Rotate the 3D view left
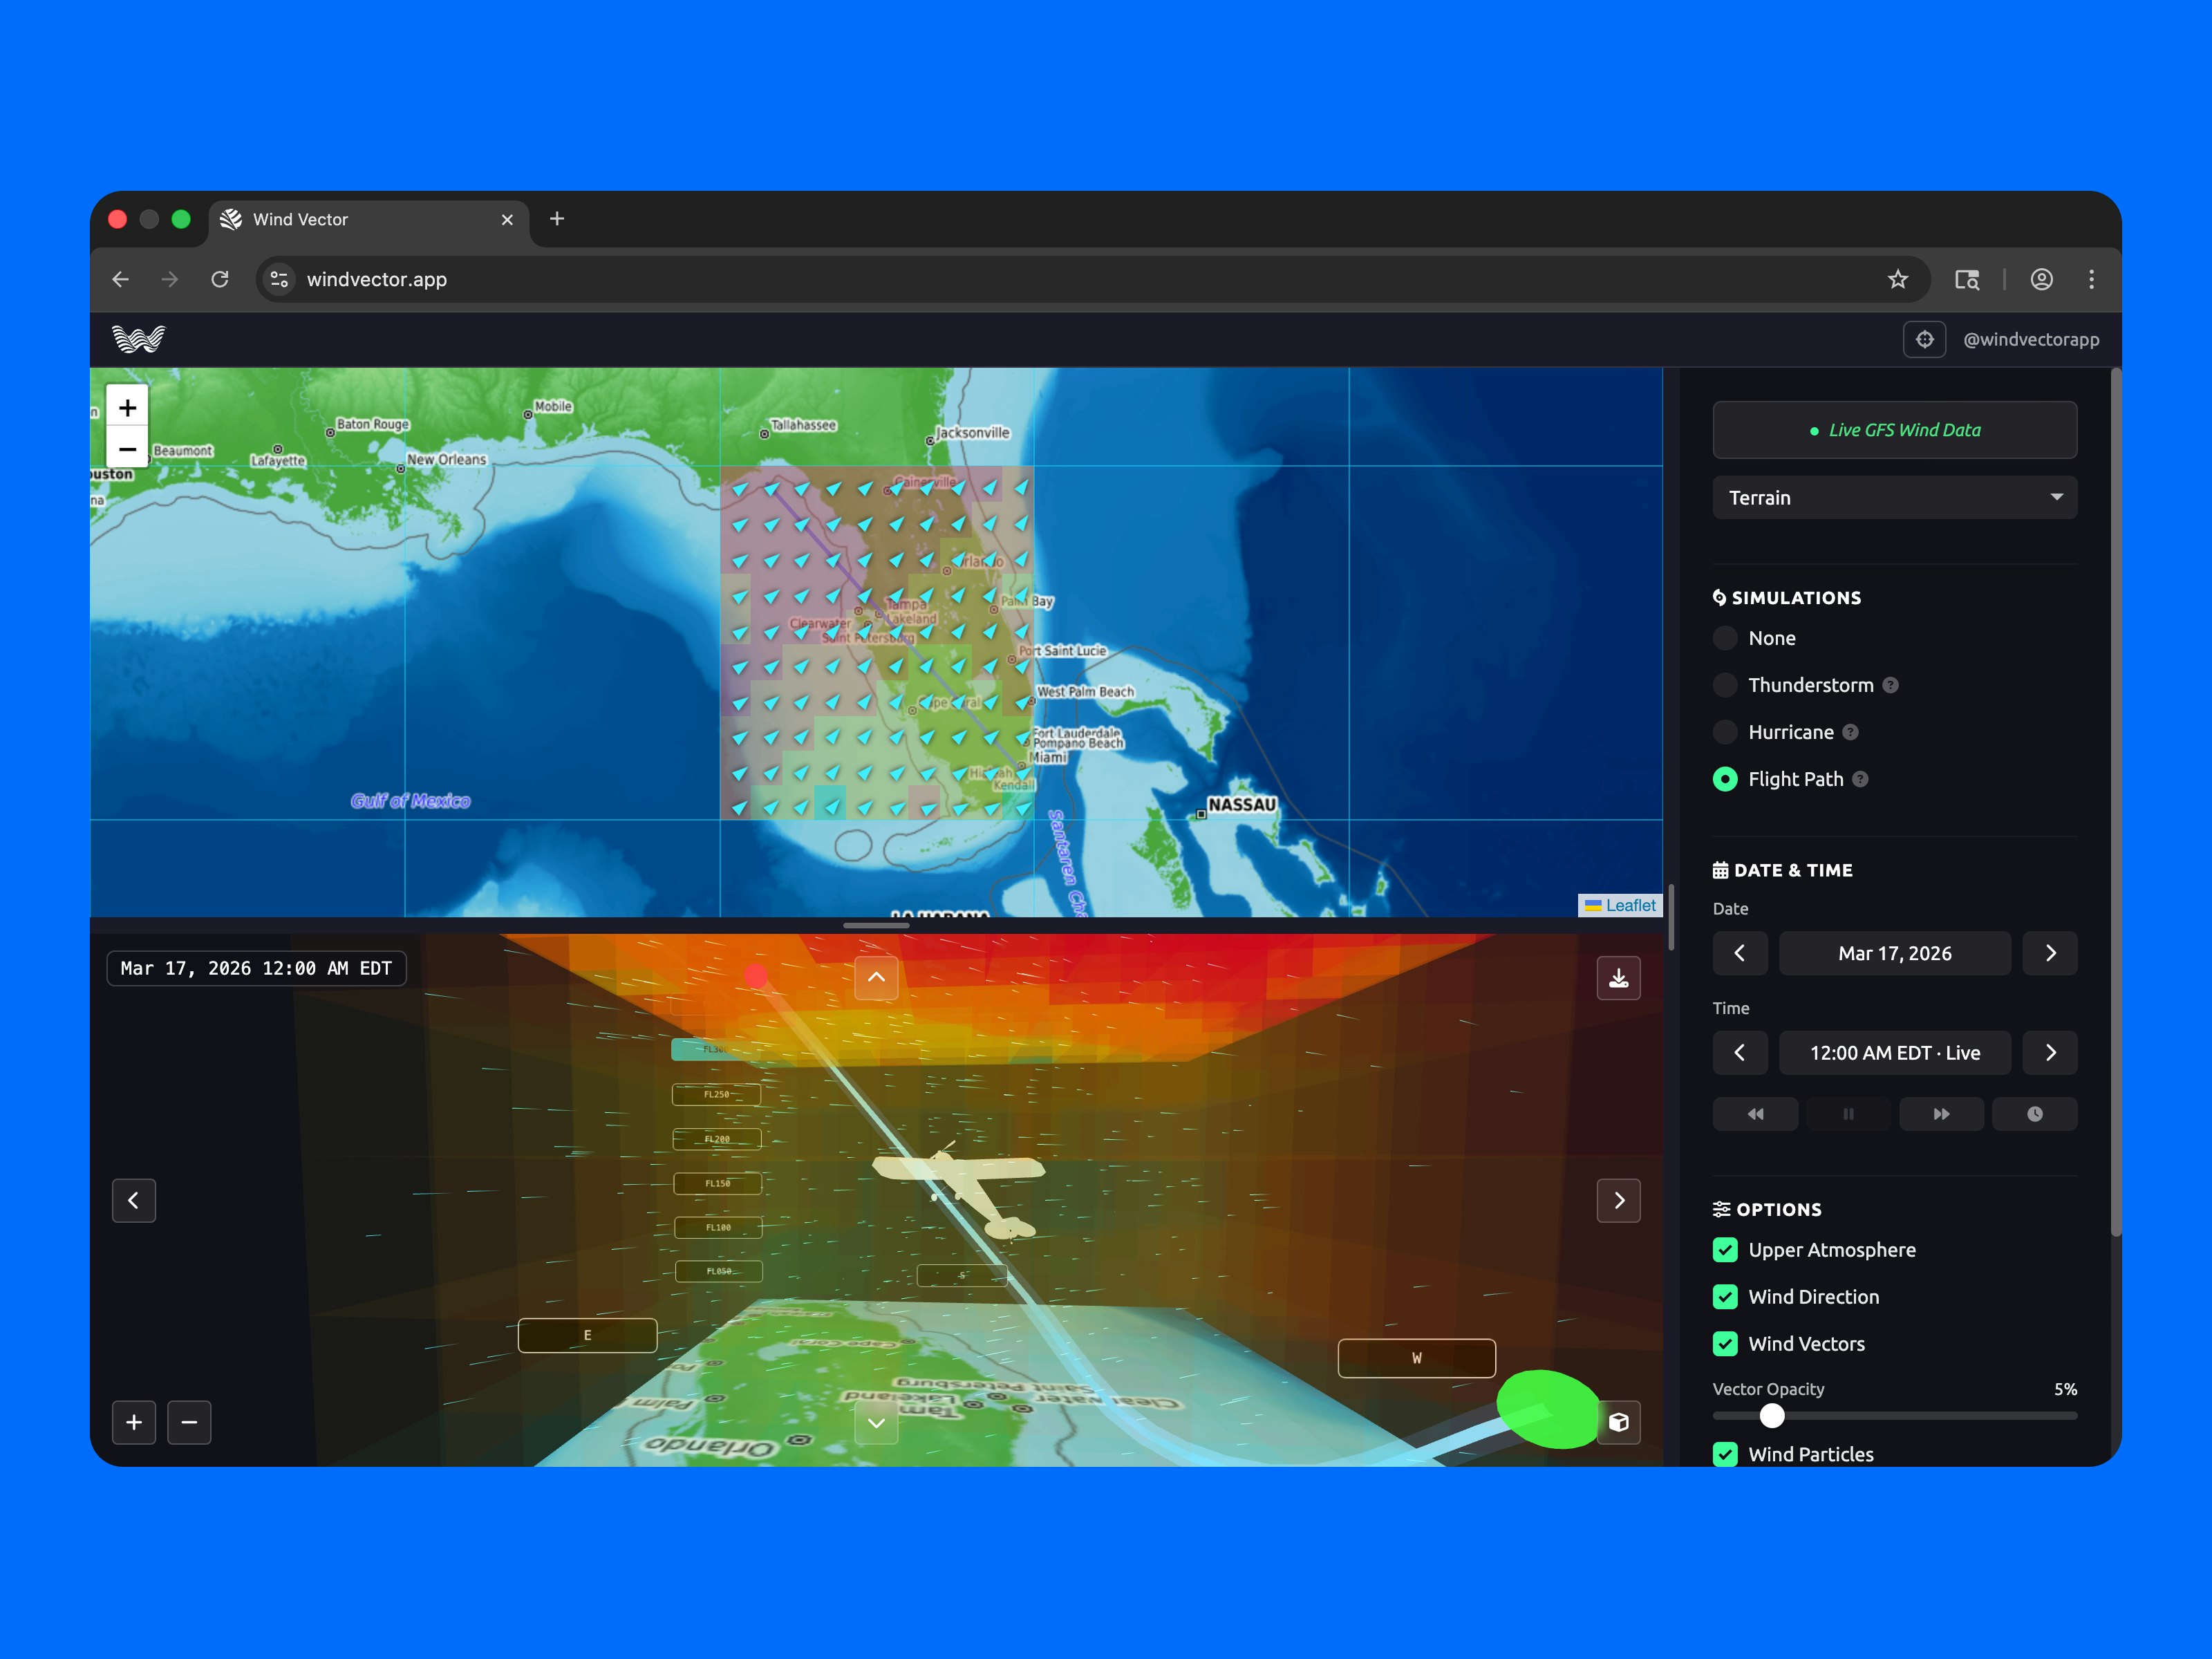Viewport: 2212px width, 1659px height. (134, 1200)
